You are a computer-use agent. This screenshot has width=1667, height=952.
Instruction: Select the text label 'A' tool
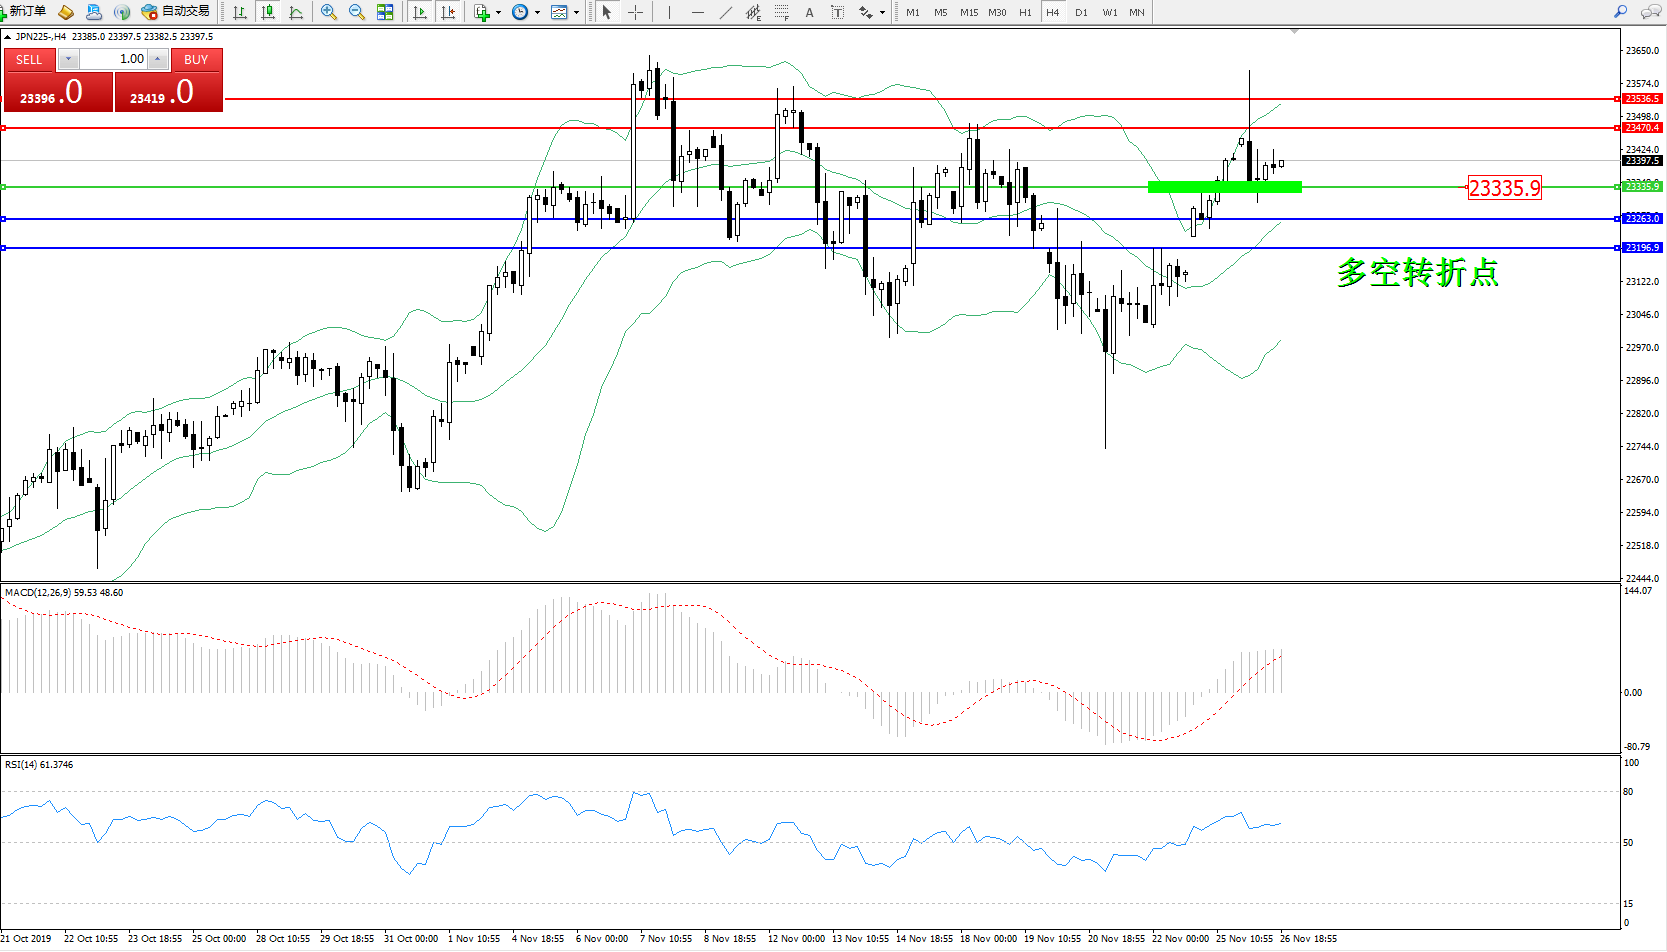[x=809, y=12]
